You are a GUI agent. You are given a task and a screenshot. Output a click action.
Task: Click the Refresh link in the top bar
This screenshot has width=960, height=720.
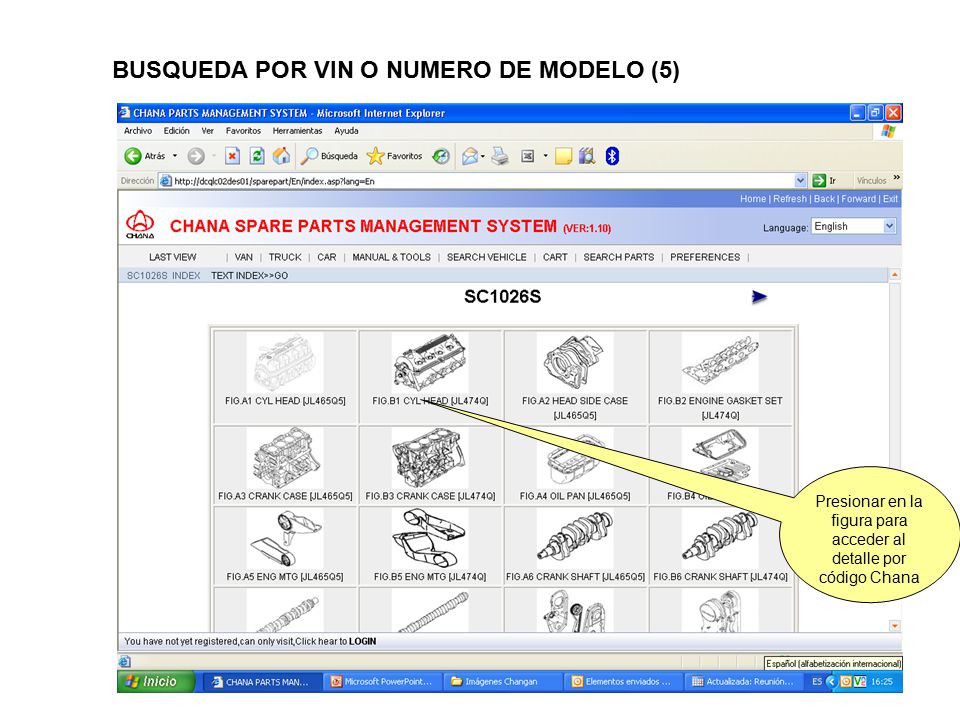pos(790,199)
